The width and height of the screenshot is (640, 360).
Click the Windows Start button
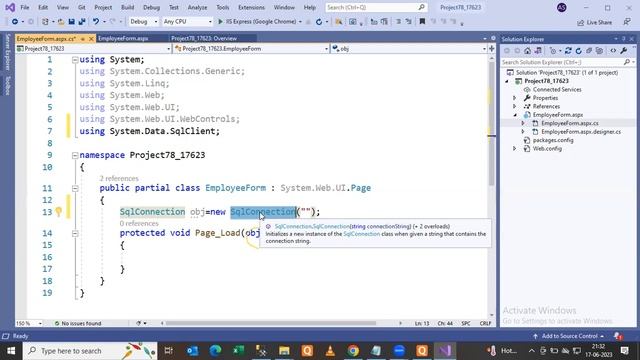(x=11, y=351)
